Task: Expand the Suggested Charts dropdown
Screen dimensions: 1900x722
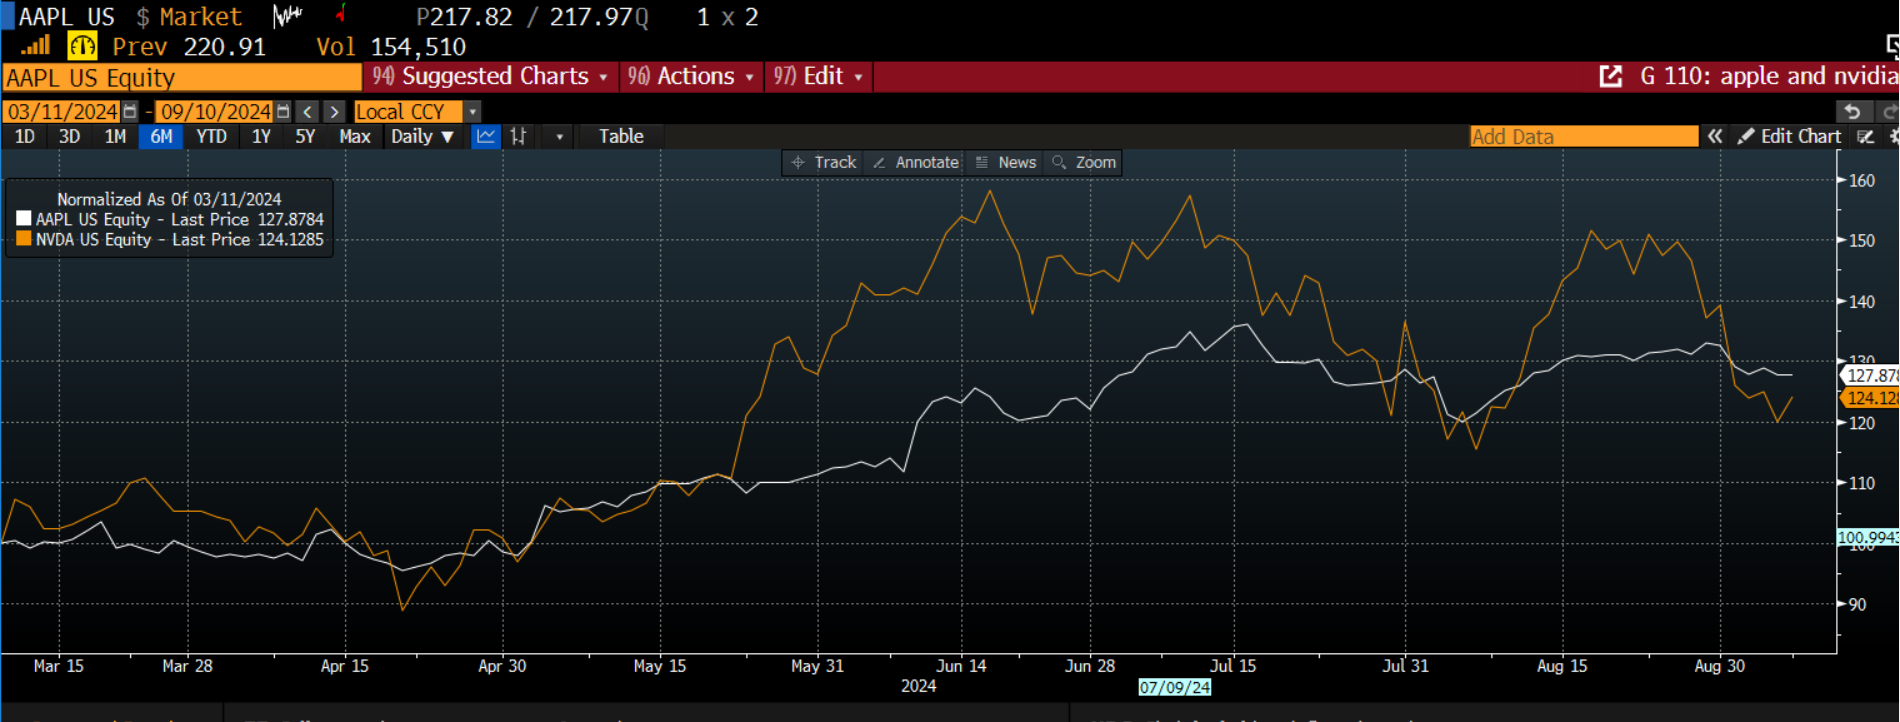Action: [490, 77]
